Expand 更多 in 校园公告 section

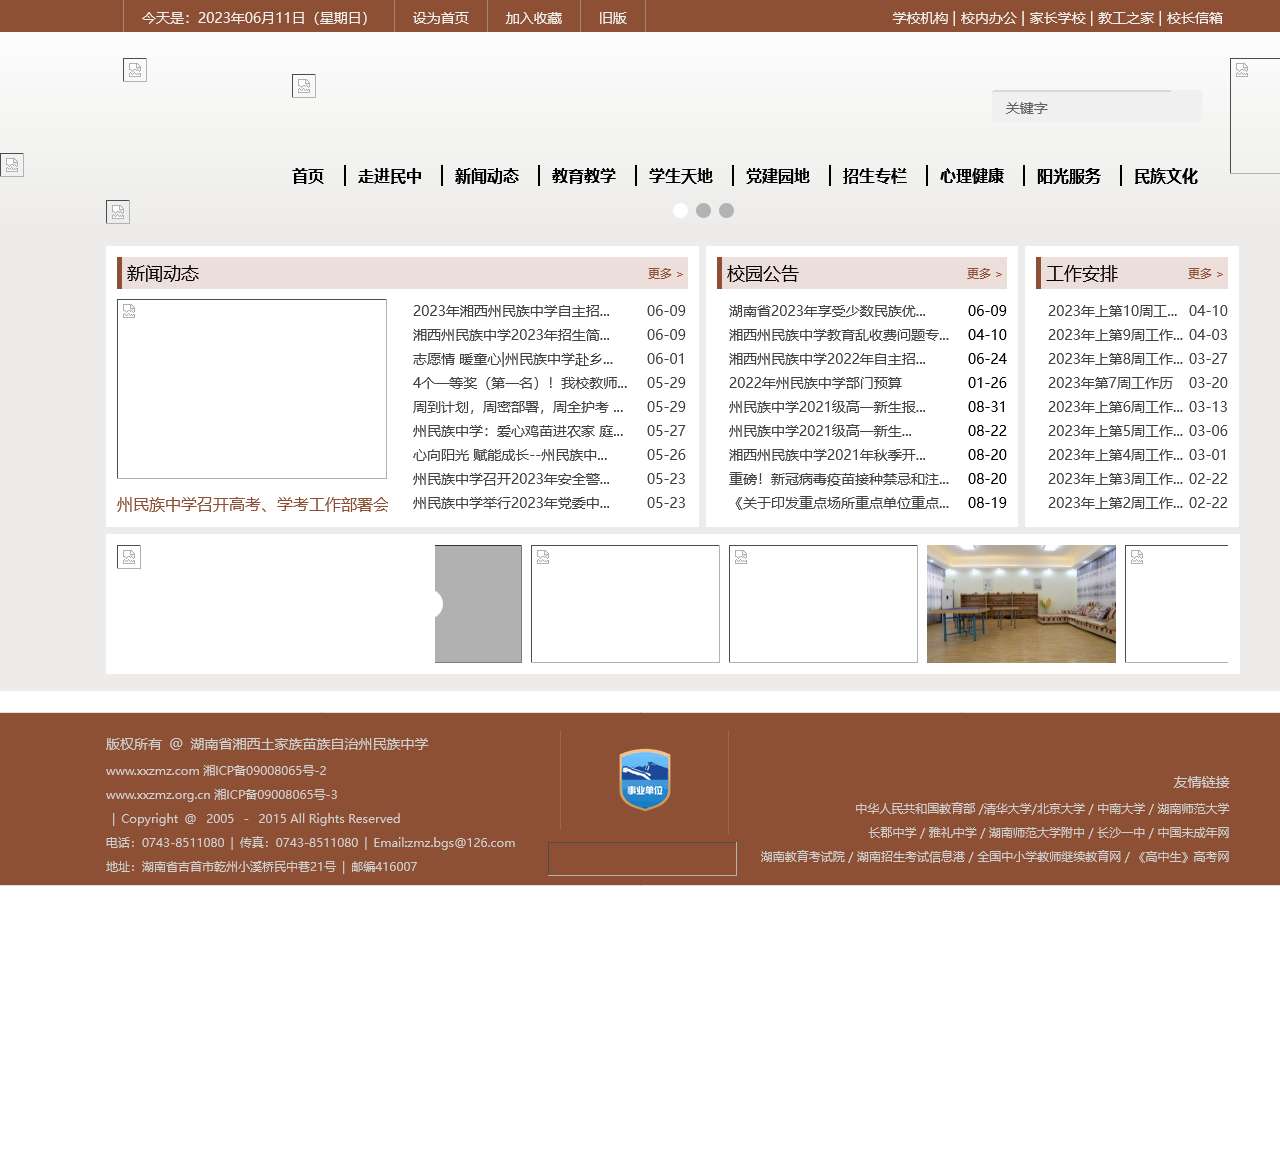(x=984, y=274)
